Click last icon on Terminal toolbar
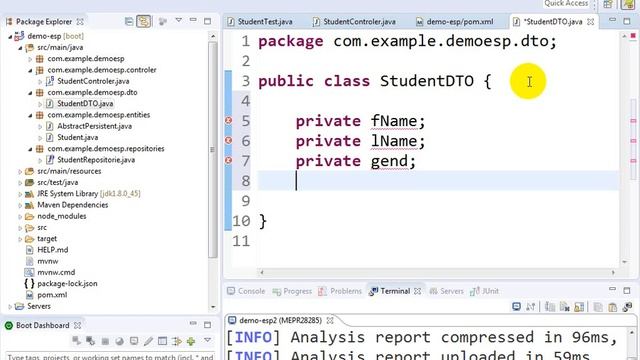The height and width of the screenshot is (360, 640). [x=627, y=307]
